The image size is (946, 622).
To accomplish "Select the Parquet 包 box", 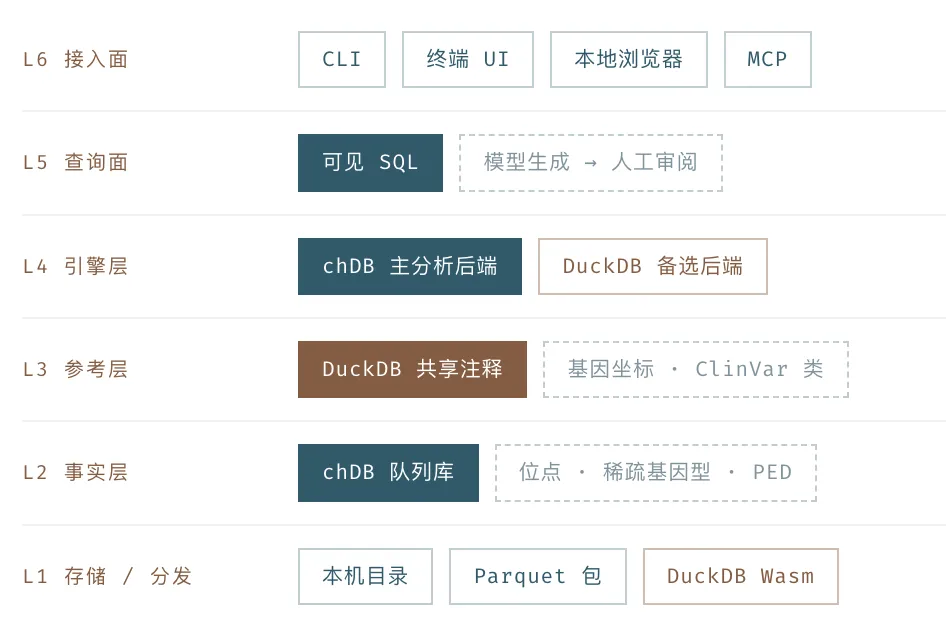I will point(538,577).
